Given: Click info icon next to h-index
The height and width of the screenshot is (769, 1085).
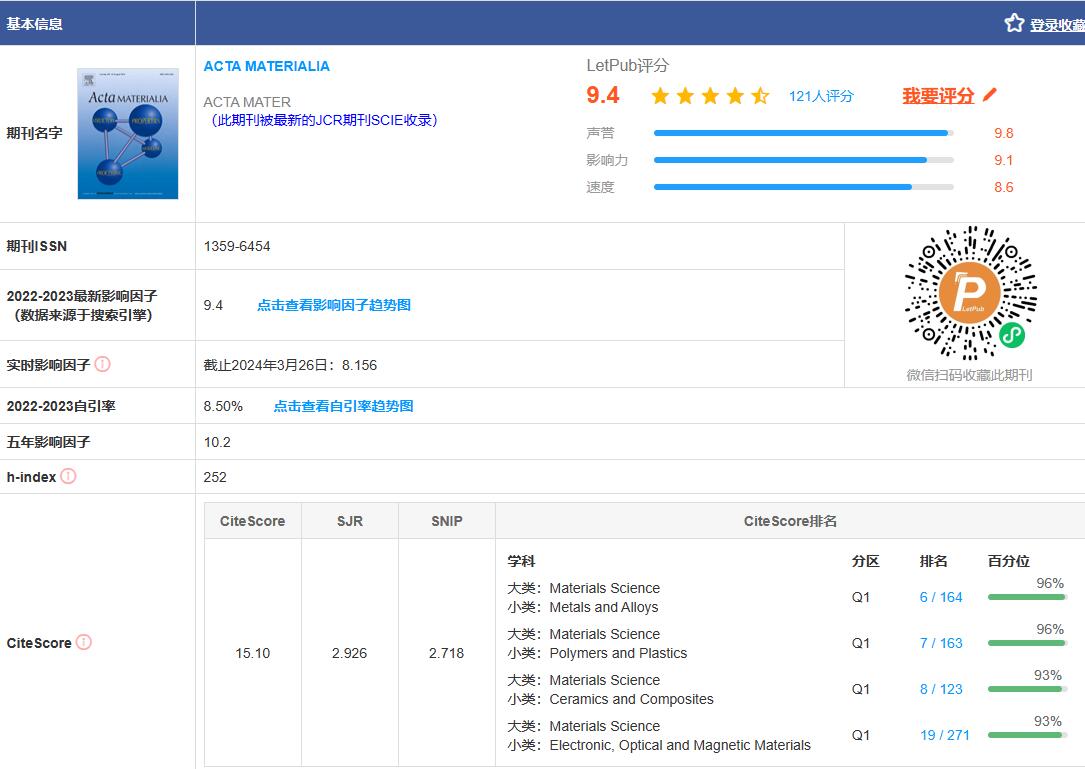Looking at the screenshot, I should tap(68, 477).
